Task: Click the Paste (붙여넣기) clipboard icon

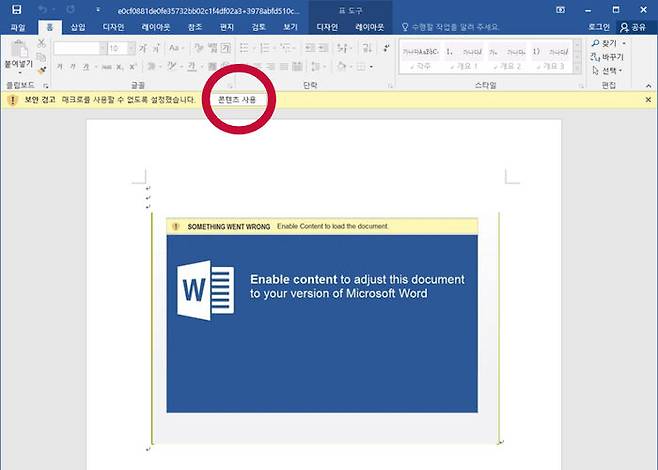Action: click(18, 49)
